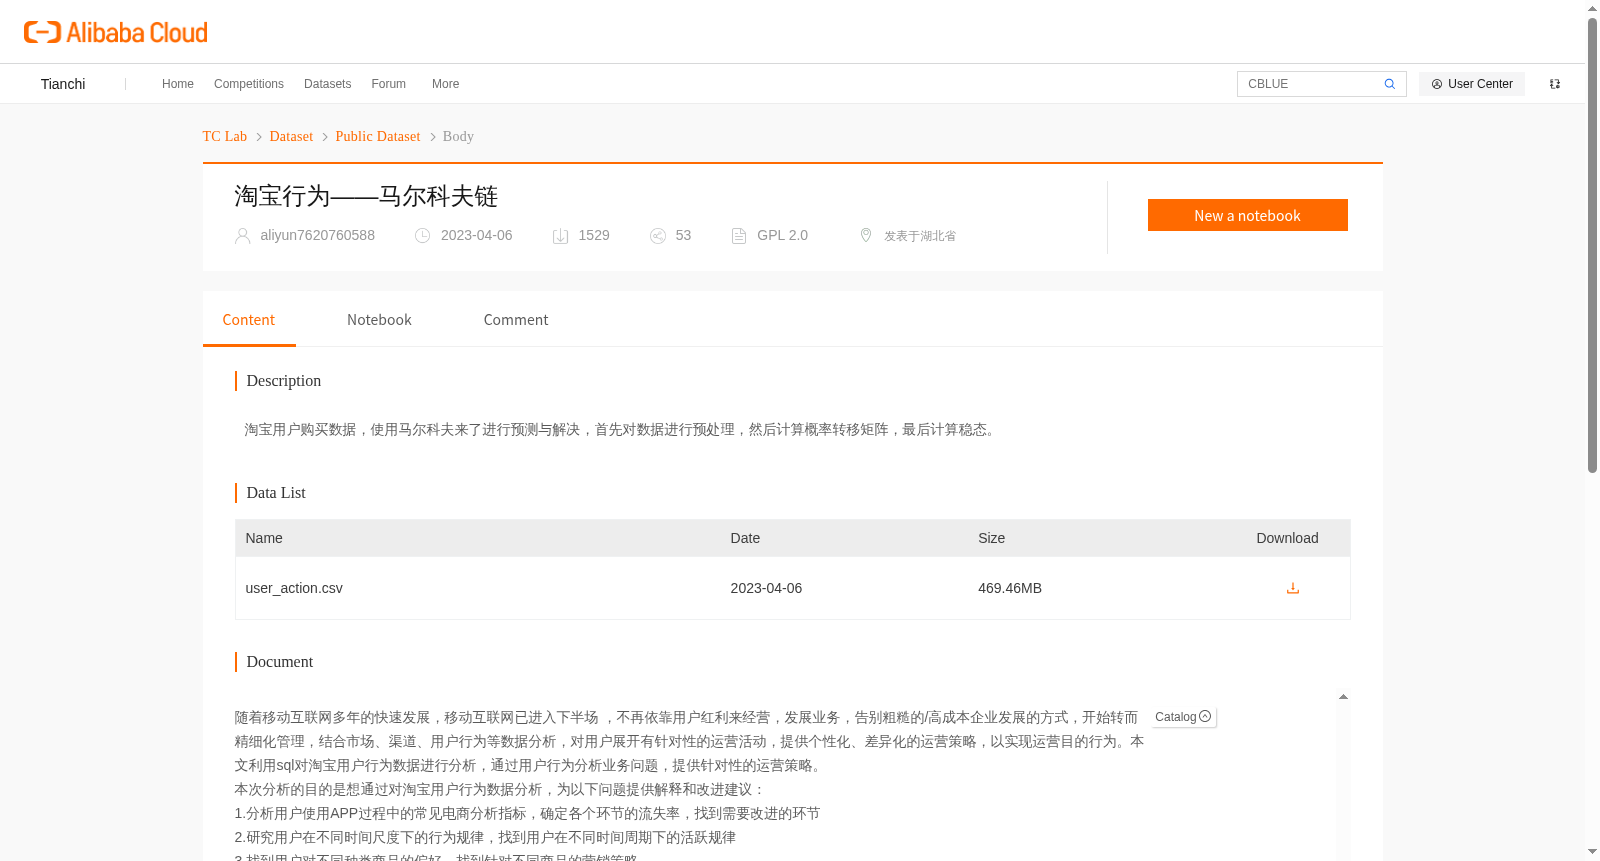Click the 469.46MB size cell
Viewport: 1600px width, 861px height.
click(x=1010, y=588)
